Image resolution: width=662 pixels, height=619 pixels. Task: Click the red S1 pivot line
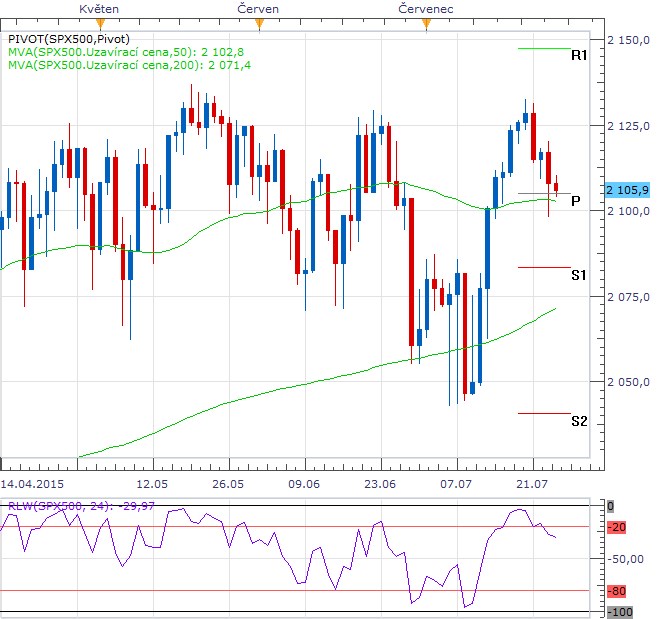coord(544,267)
